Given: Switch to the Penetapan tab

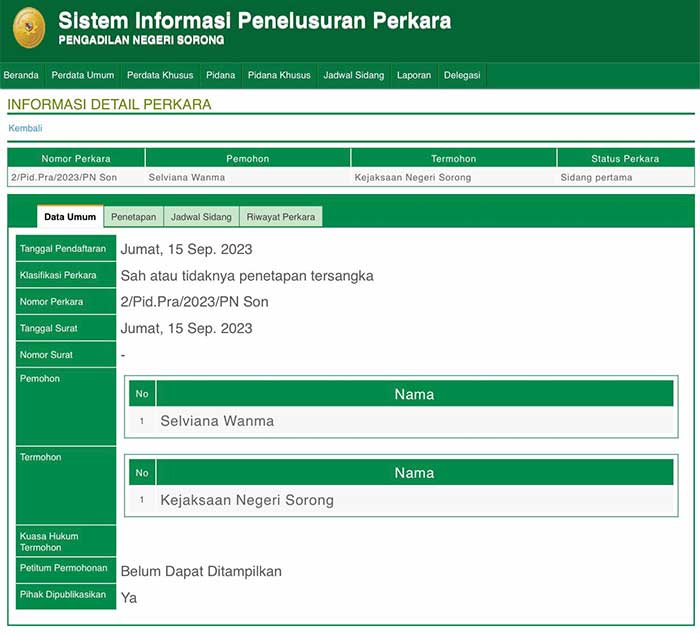Looking at the screenshot, I should pyautogui.click(x=133, y=217).
